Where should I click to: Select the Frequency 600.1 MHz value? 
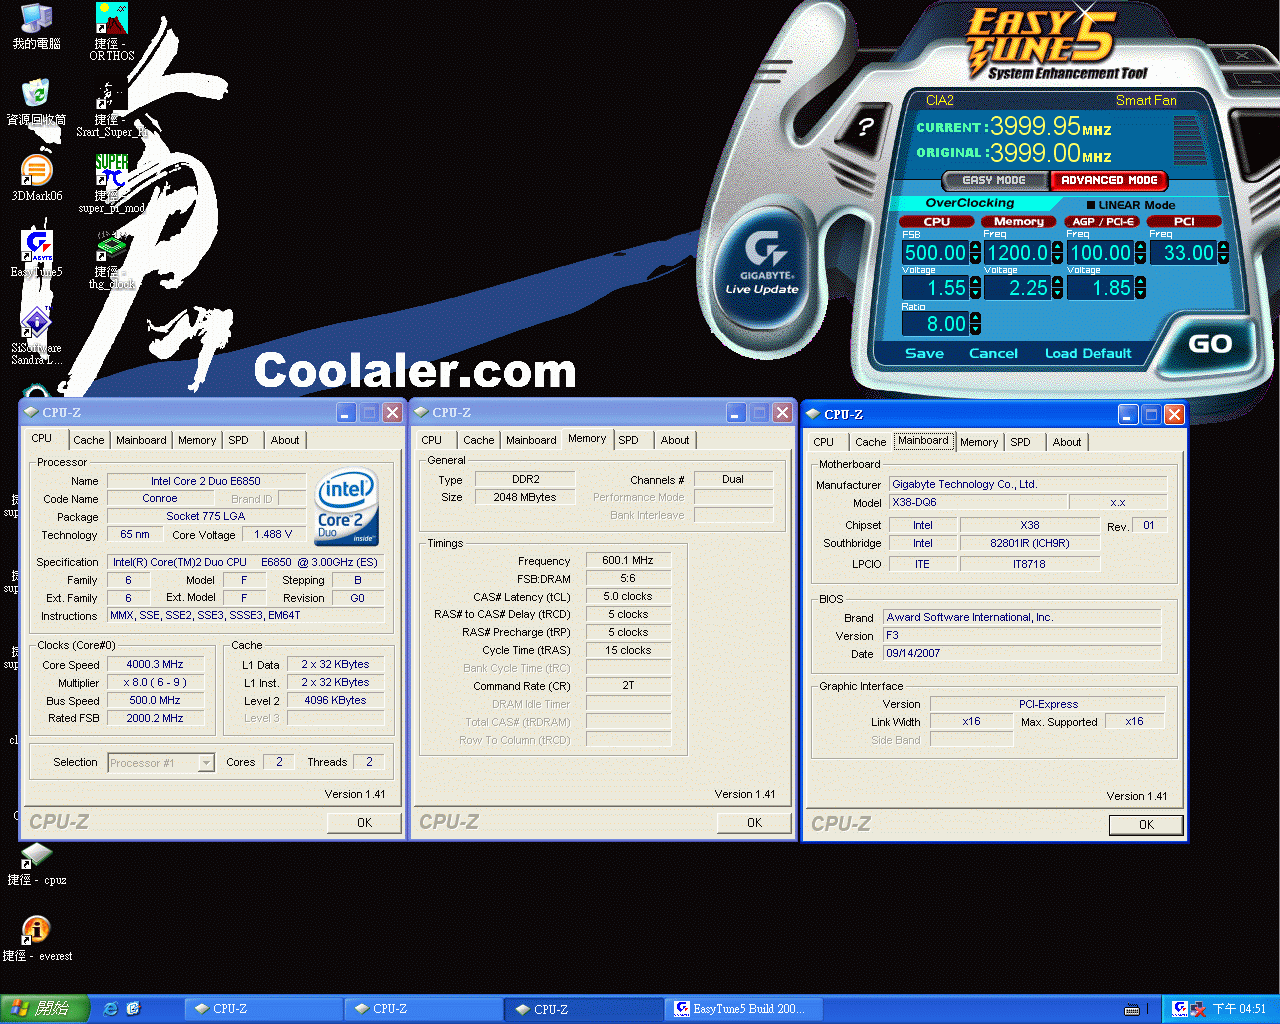pyautogui.click(x=628, y=560)
